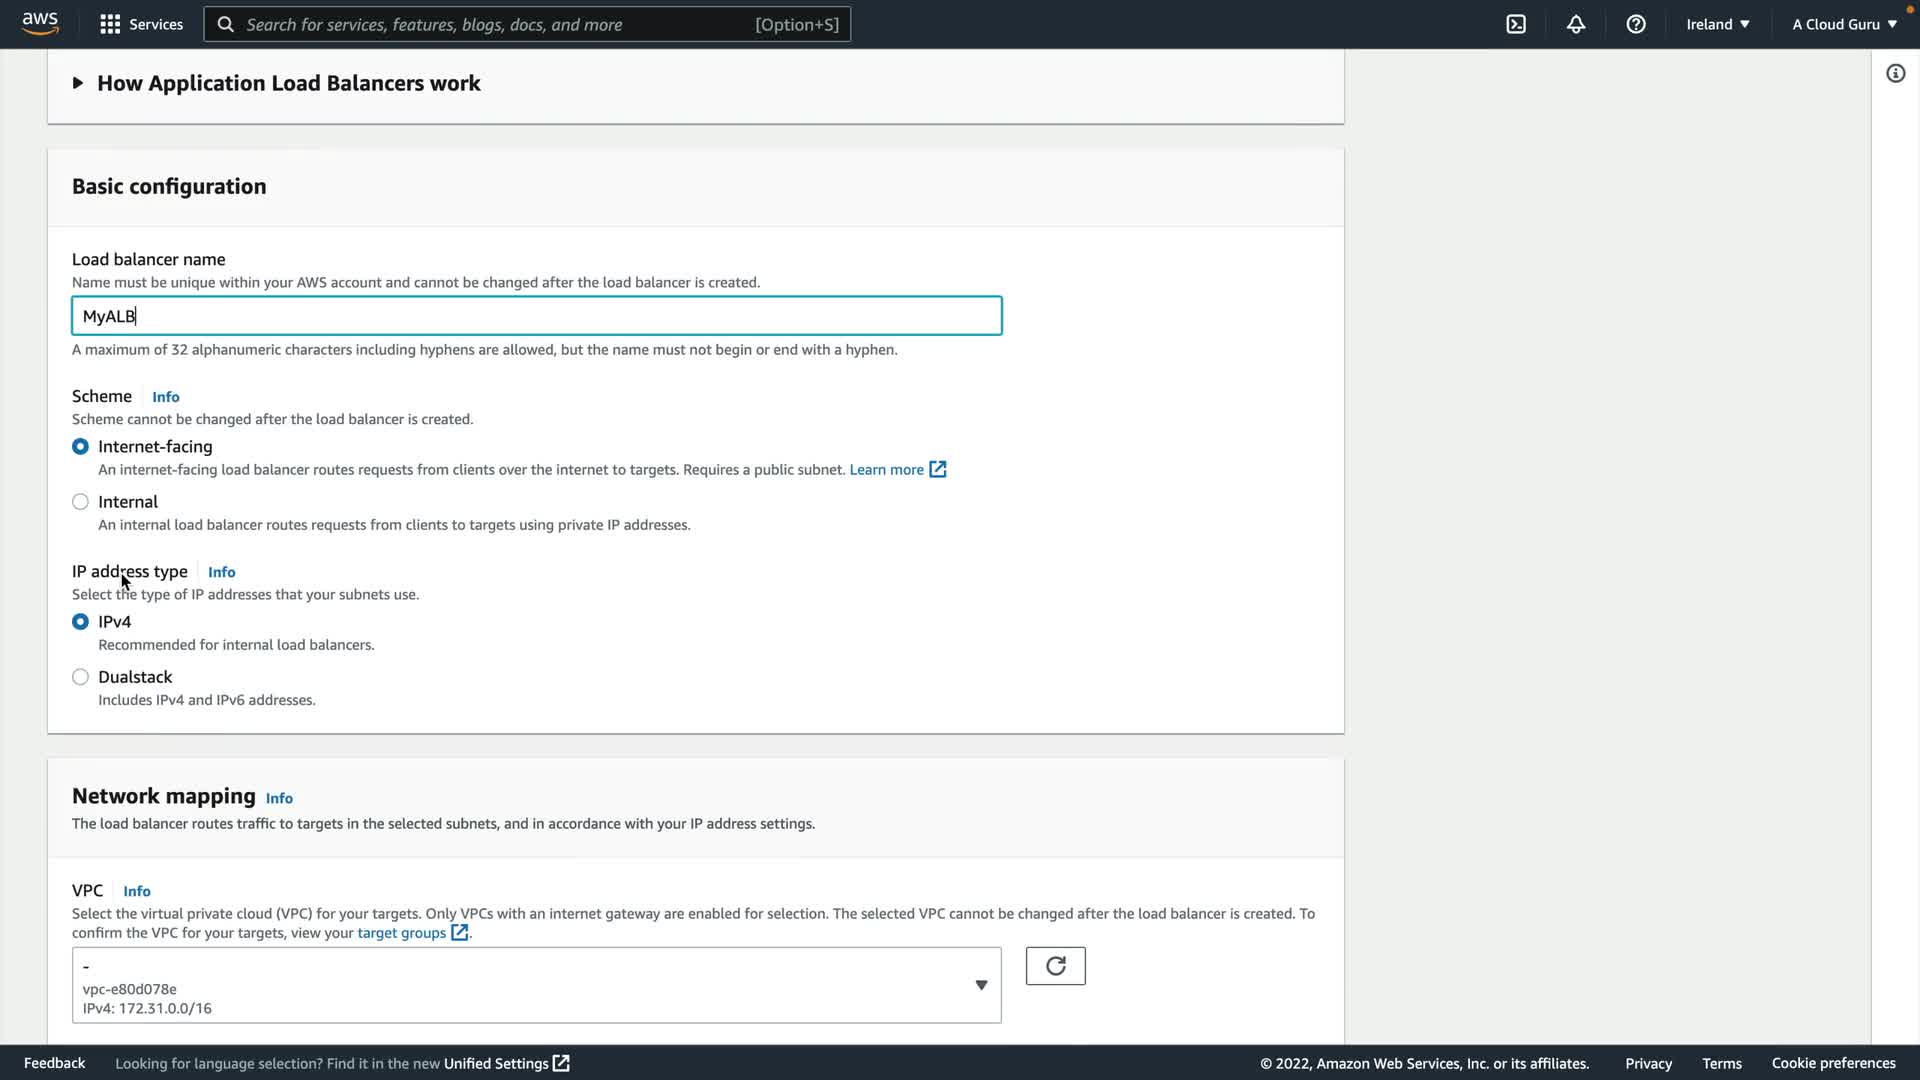Click the AWS search bar
The height and width of the screenshot is (1080, 1920).
[x=527, y=24]
